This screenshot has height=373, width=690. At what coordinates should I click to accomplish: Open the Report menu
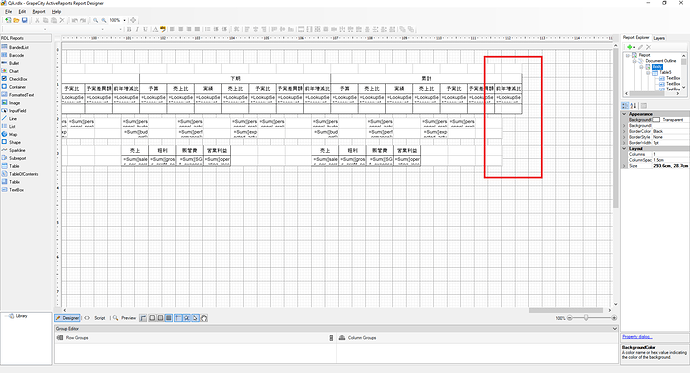39,11
